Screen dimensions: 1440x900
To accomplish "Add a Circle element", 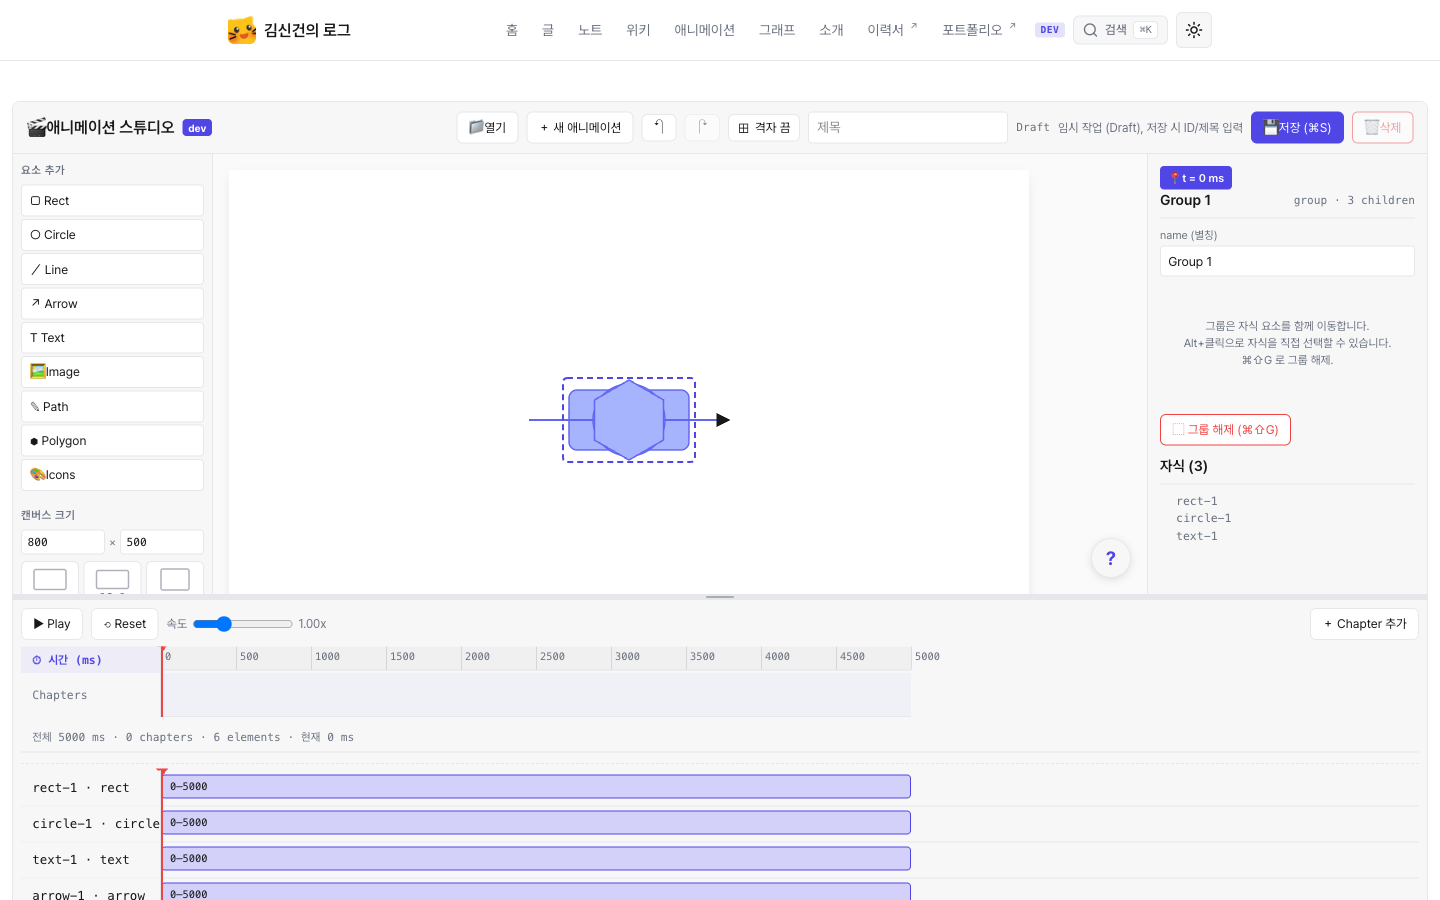I will tap(112, 235).
